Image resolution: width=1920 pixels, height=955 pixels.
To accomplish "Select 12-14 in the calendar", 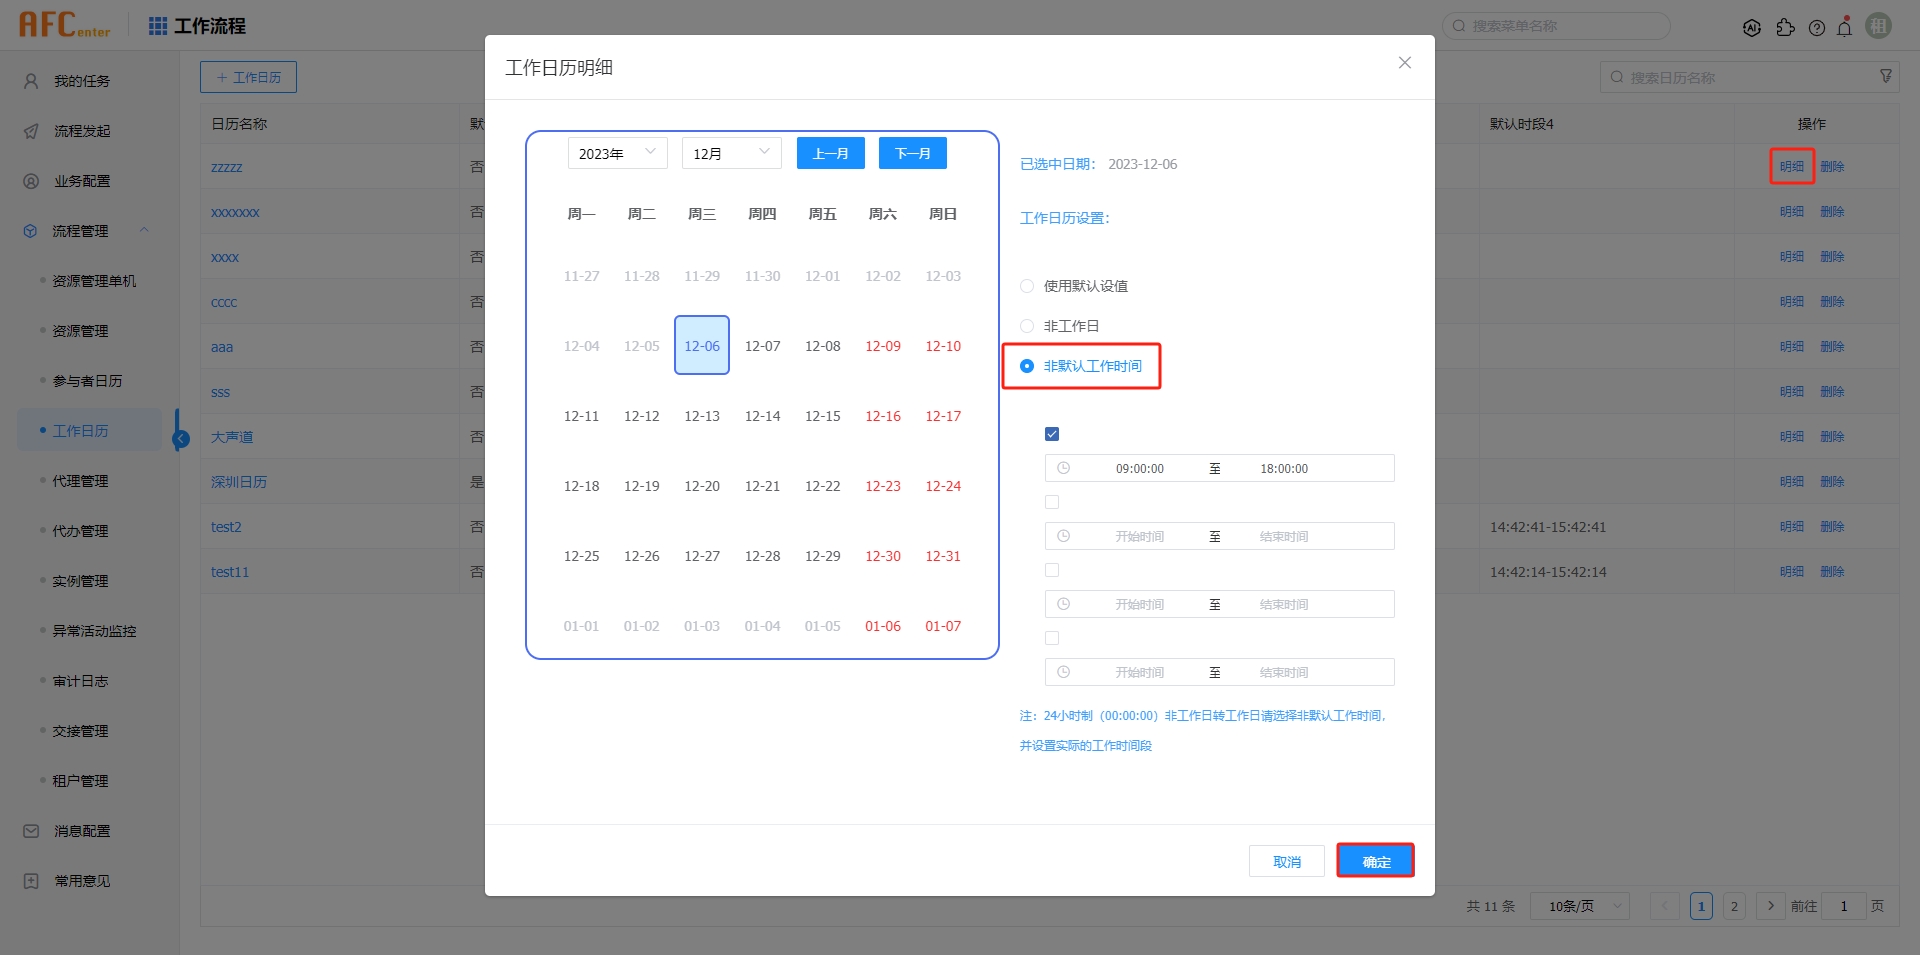I will point(762,416).
